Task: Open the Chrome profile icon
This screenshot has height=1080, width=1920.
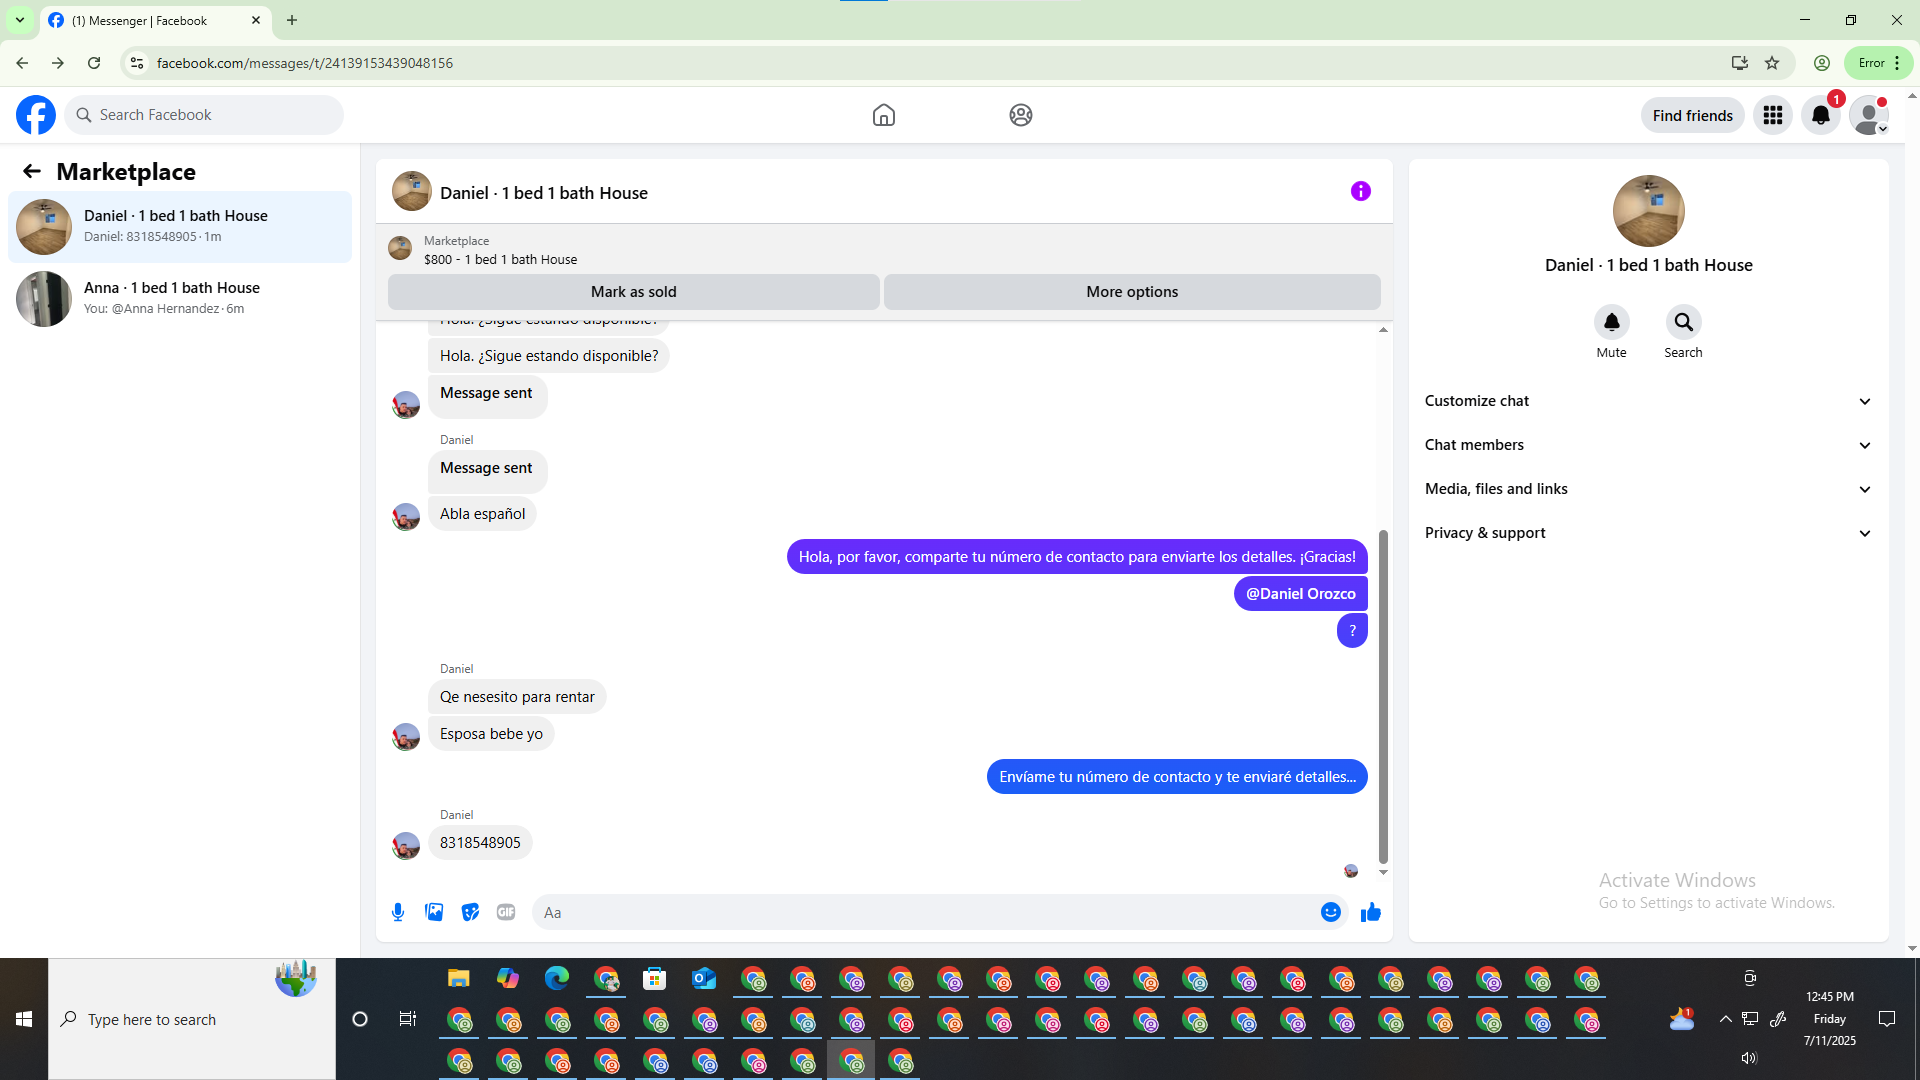Action: pyautogui.click(x=1822, y=63)
